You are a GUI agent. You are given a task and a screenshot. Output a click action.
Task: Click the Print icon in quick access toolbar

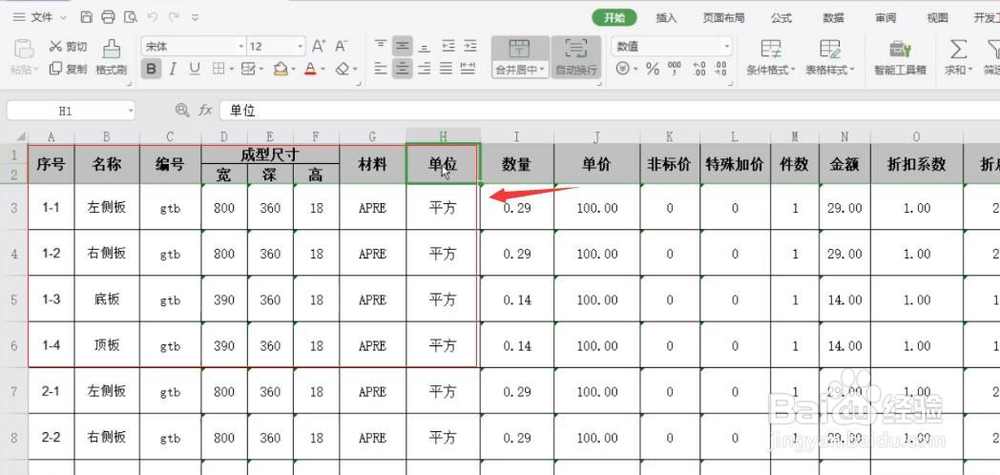[108, 17]
